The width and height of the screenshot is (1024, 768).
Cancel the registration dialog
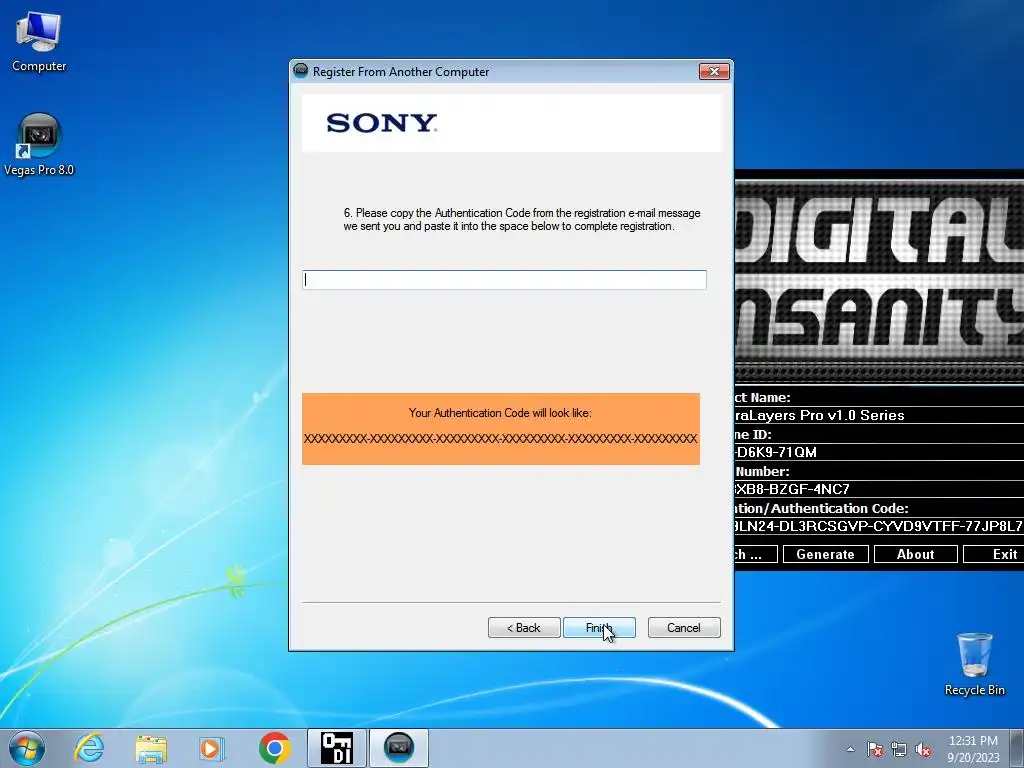tap(684, 628)
